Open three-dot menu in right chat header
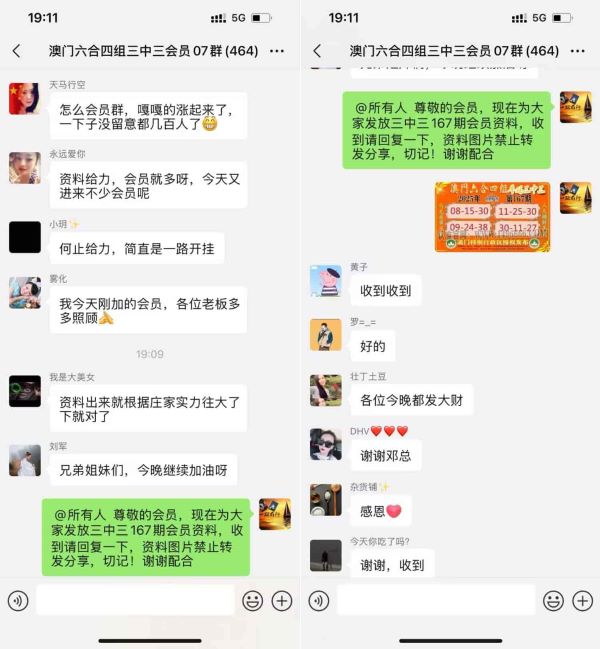The height and width of the screenshot is (649, 600). [x=578, y=51]
